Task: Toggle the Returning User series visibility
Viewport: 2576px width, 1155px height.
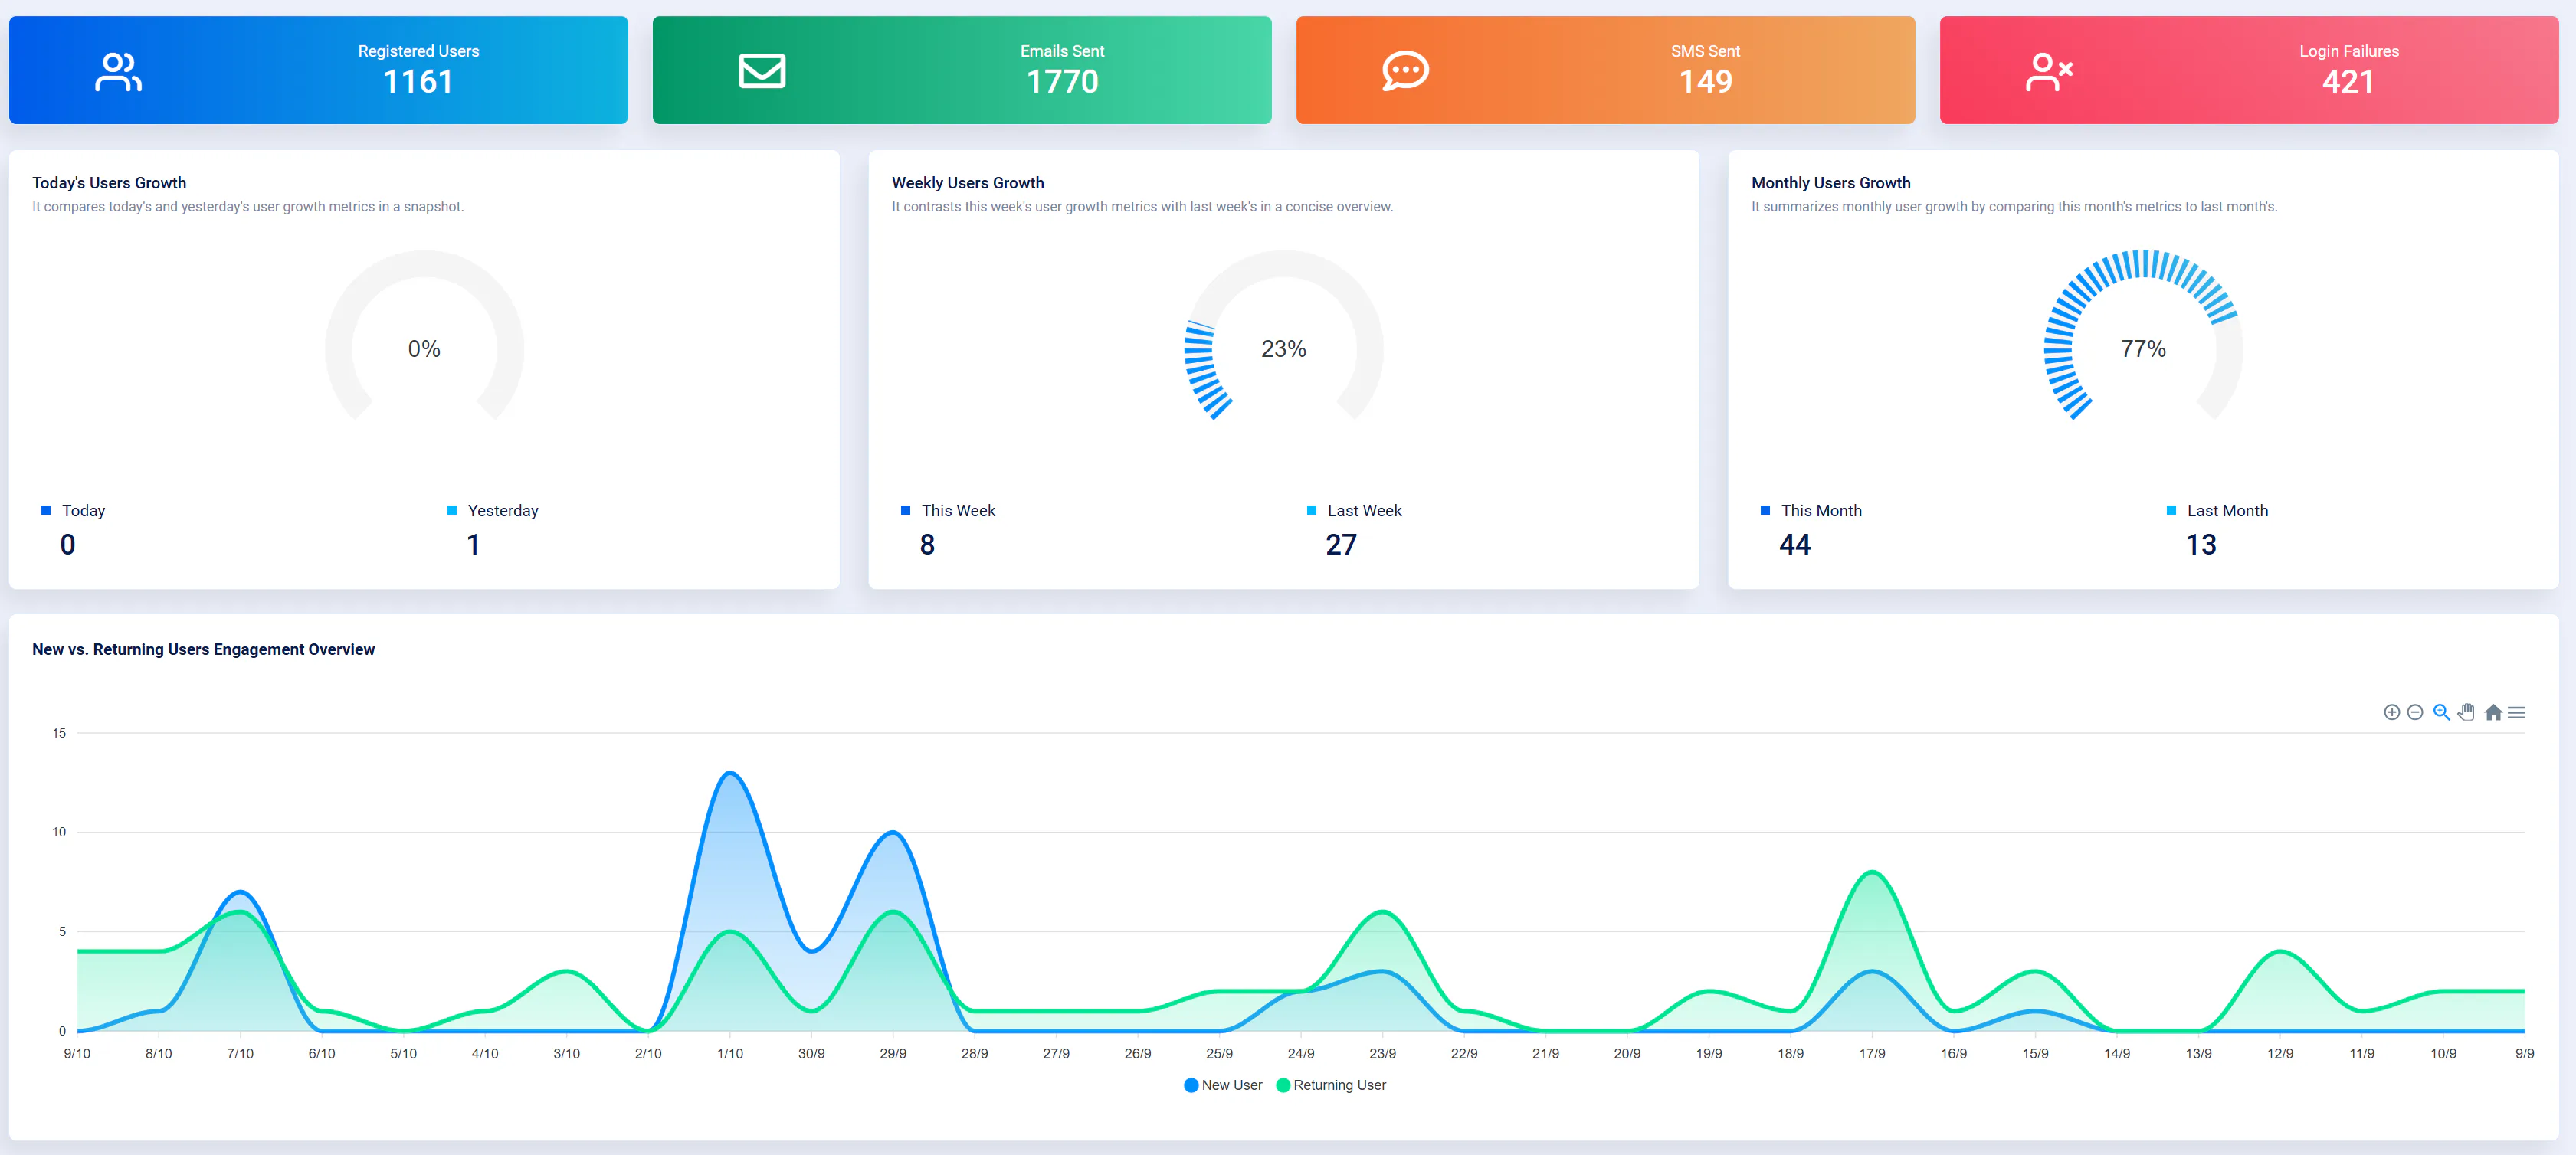Action: click(1331, 1084)
